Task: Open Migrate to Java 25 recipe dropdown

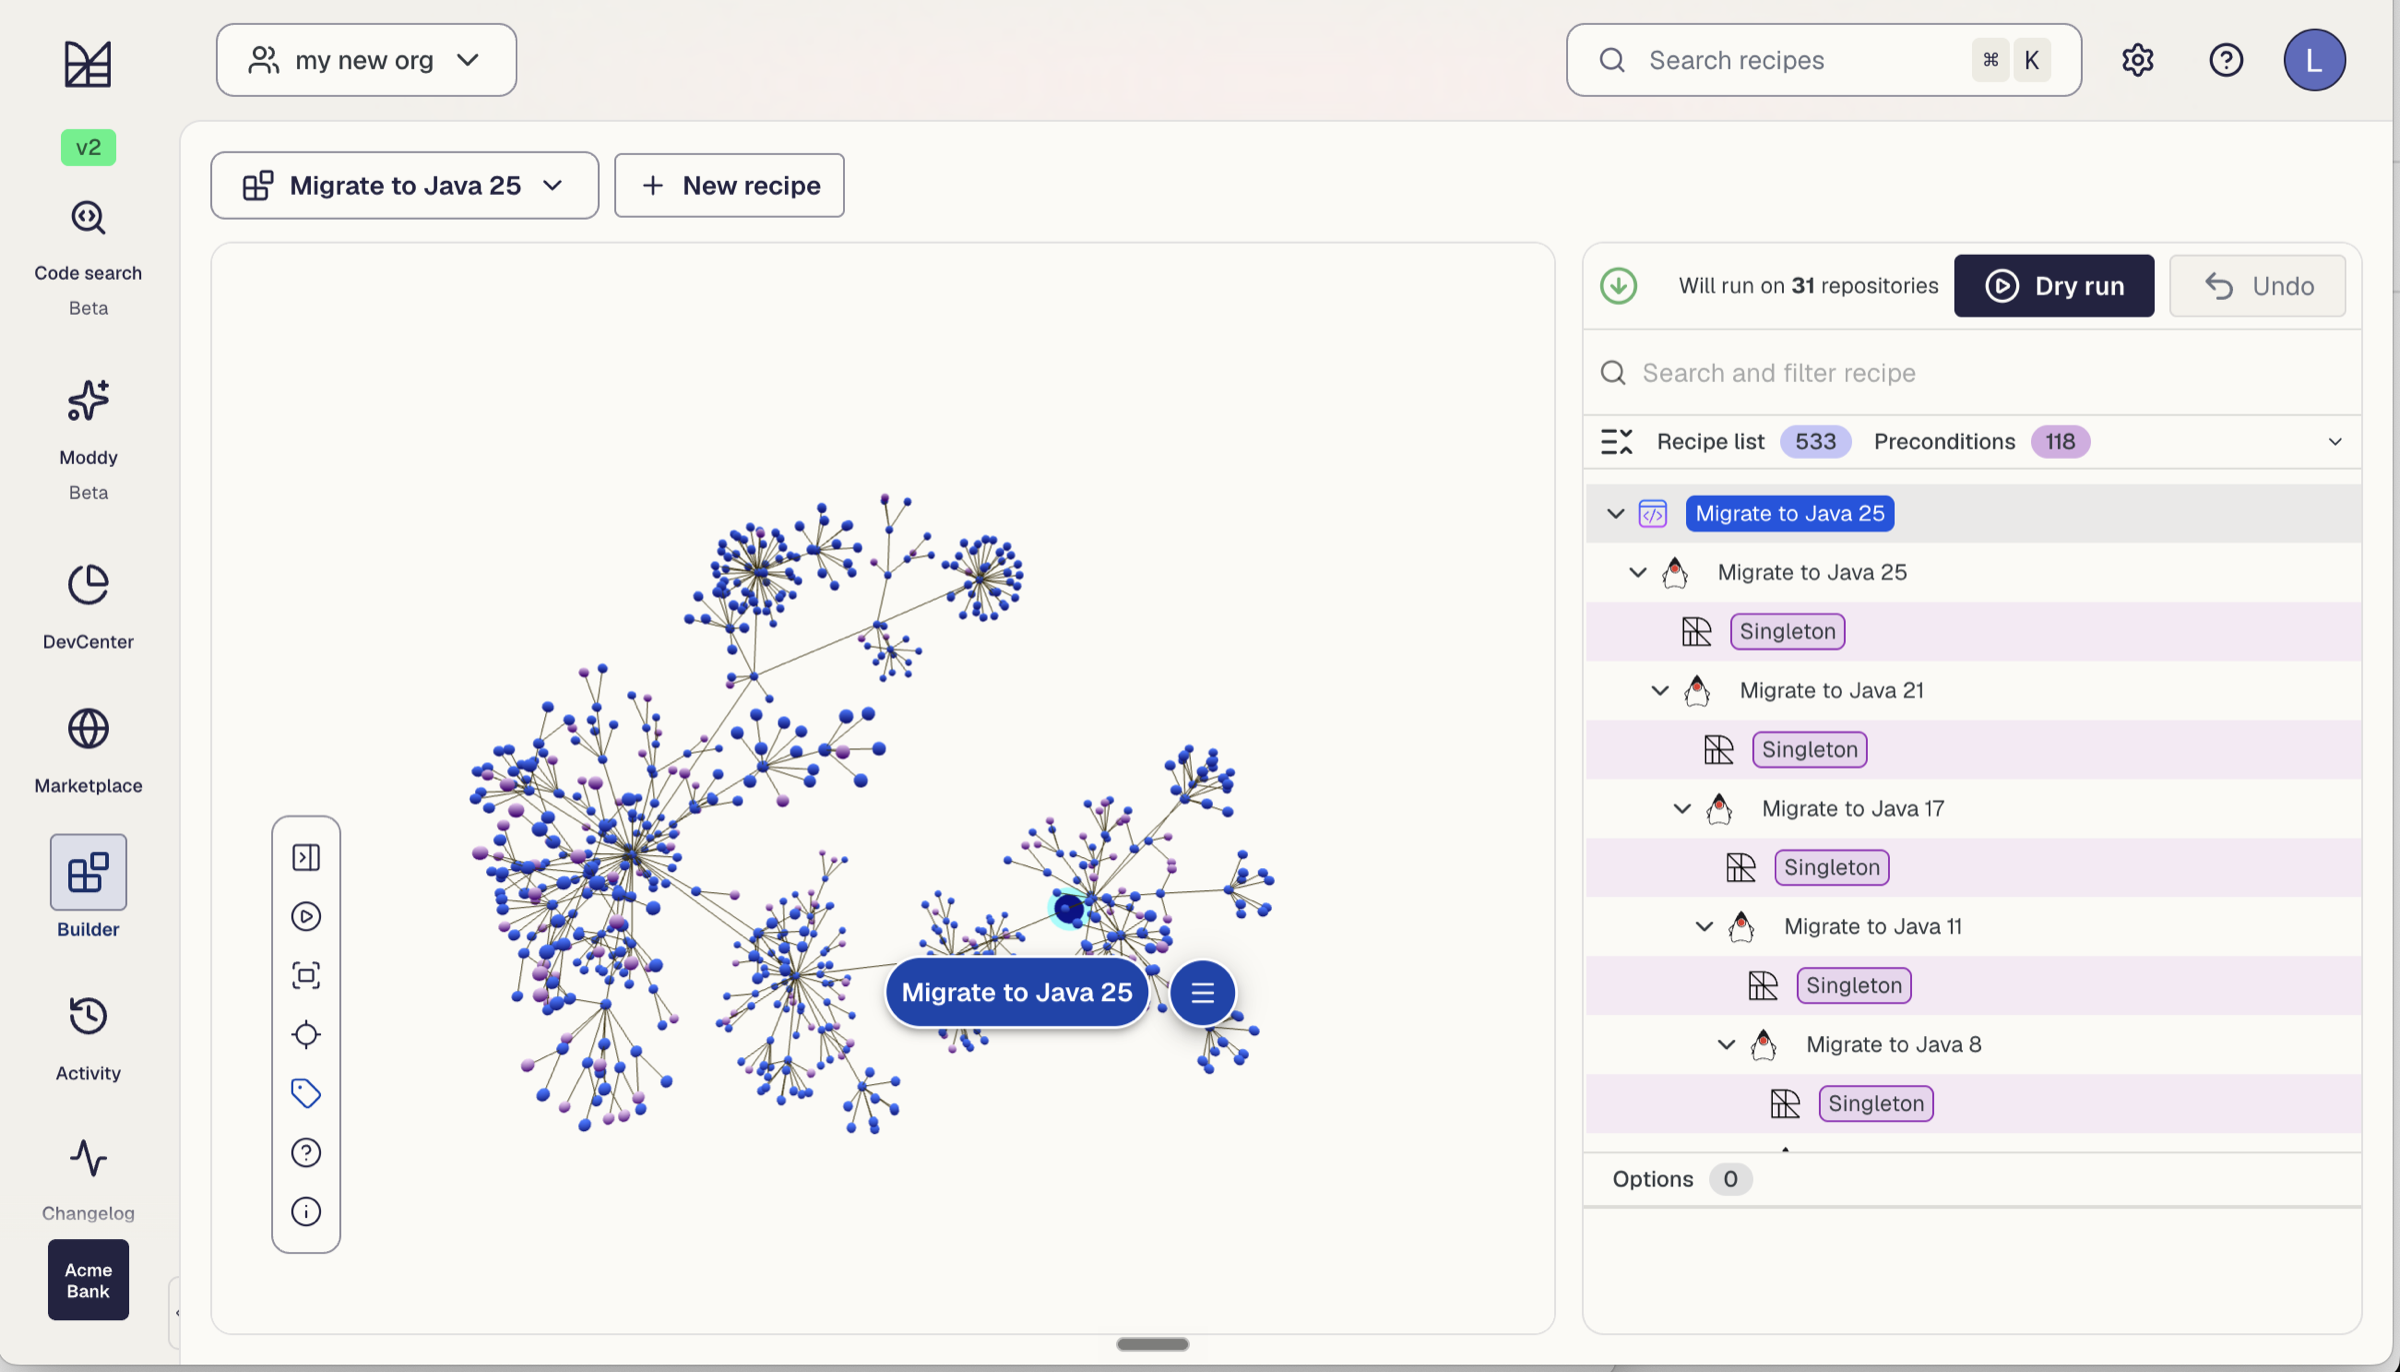Action: click(x=404, y=185)
